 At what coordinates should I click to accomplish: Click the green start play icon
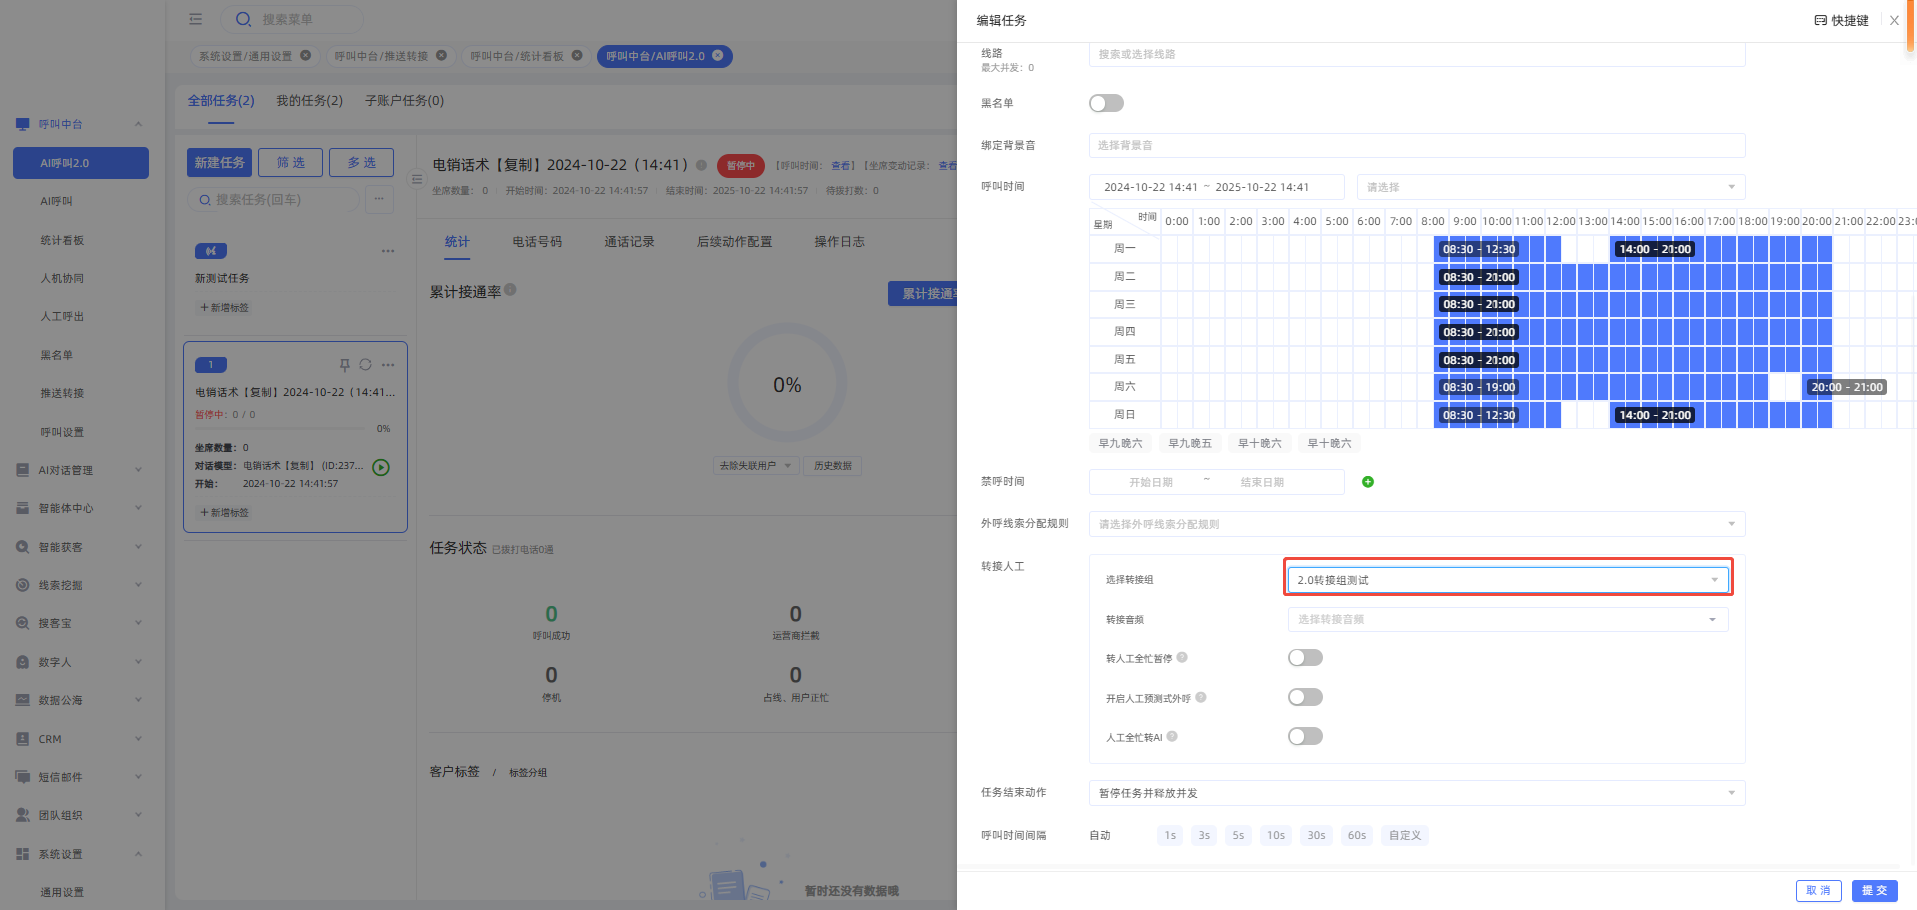click(x=381, y=467)
